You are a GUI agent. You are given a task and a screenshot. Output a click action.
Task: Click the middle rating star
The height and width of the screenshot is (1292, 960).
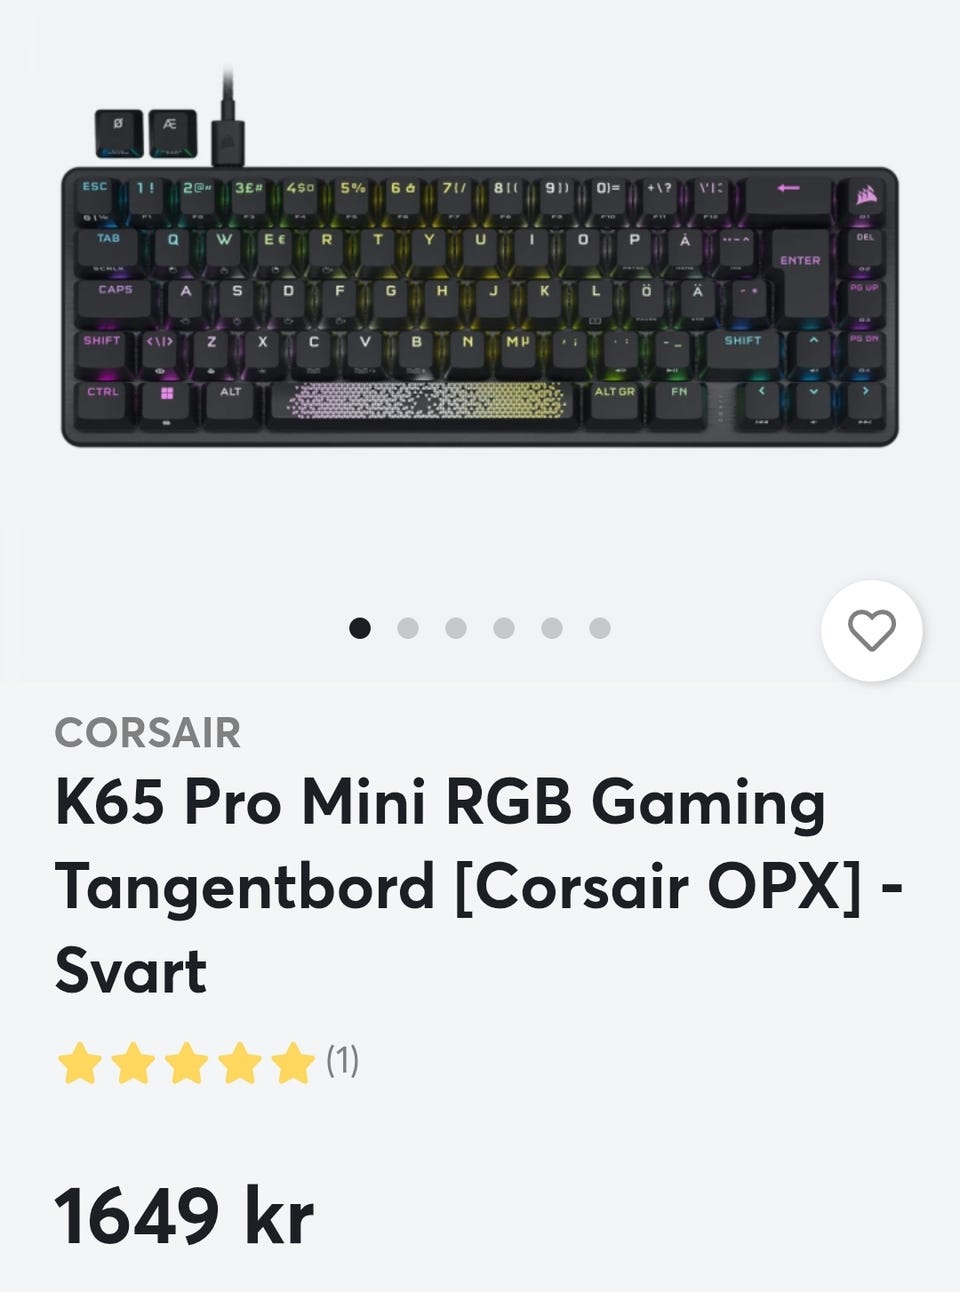coord(186,1062)
